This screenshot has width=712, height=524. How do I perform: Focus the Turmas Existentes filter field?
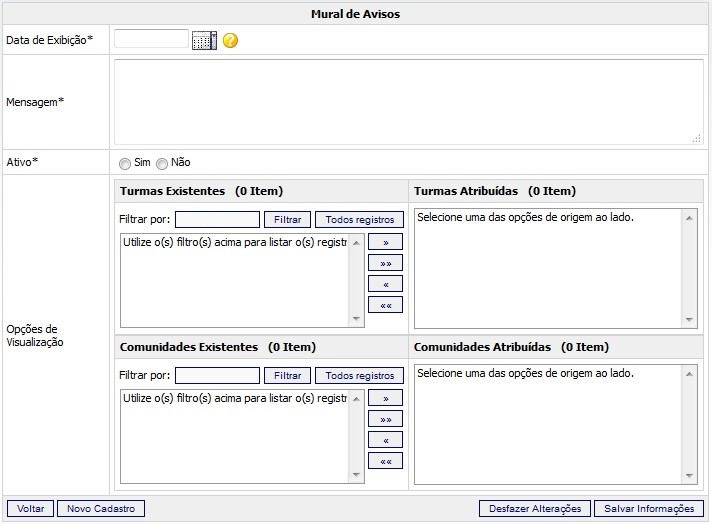(217, 220)
